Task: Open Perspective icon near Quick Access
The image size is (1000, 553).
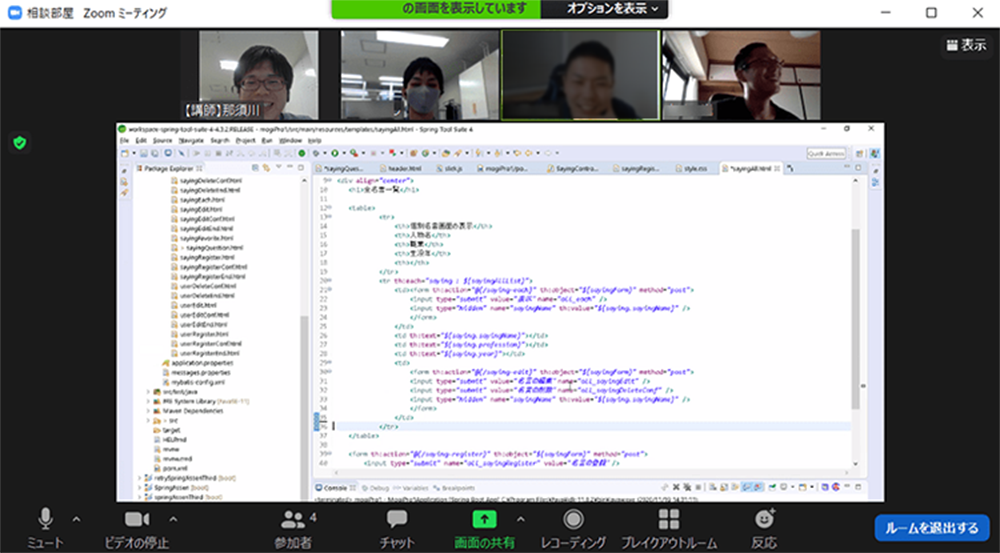Action: point(859,154)
